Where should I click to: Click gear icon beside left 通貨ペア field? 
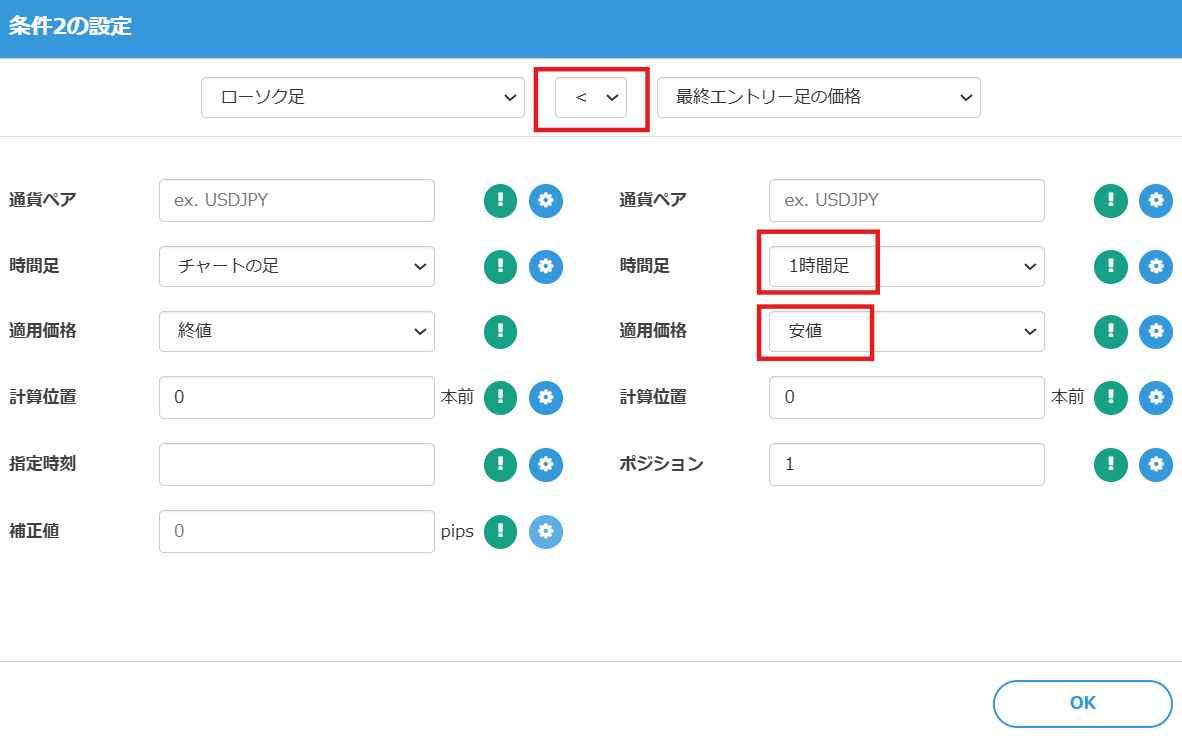click(x=546, y=200)
